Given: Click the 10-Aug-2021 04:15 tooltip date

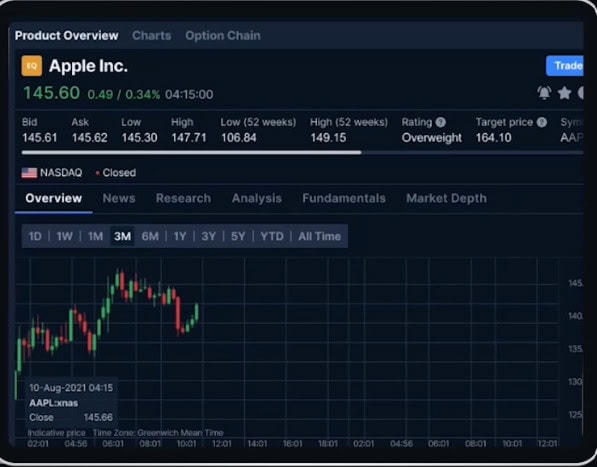Looking at the screenshot, I should (71, 388).
